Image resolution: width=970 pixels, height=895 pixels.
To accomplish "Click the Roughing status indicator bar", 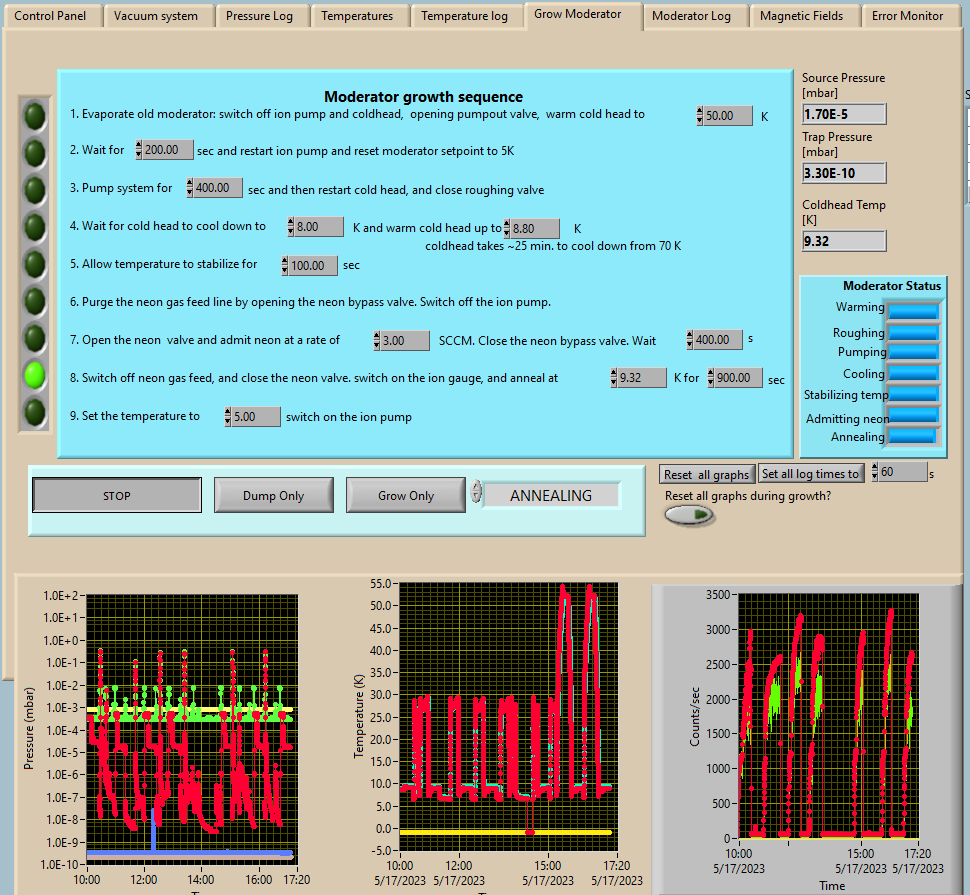I will pos(913,332).
